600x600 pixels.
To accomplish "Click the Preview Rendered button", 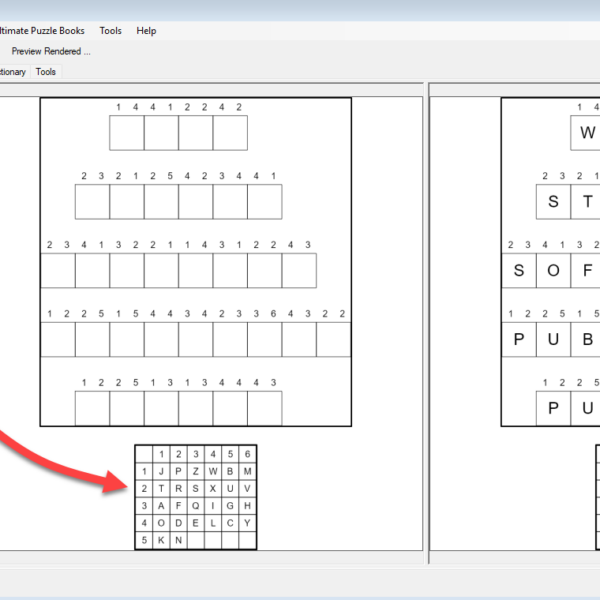I will click(x=50, y=51).
